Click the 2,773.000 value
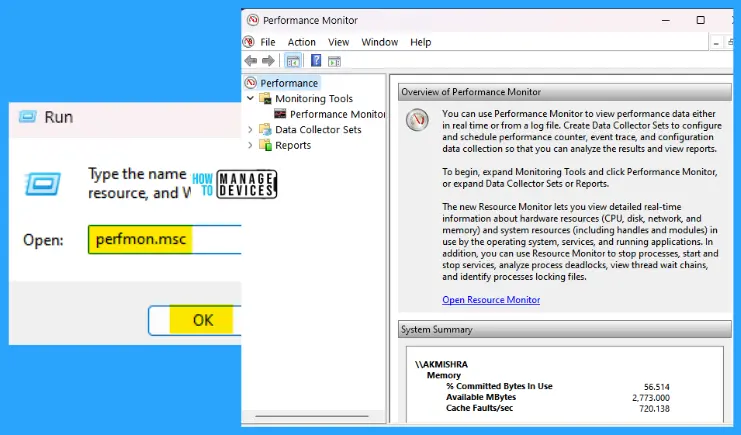Screen dimensions: 741x435 click(x=651, y=398)
